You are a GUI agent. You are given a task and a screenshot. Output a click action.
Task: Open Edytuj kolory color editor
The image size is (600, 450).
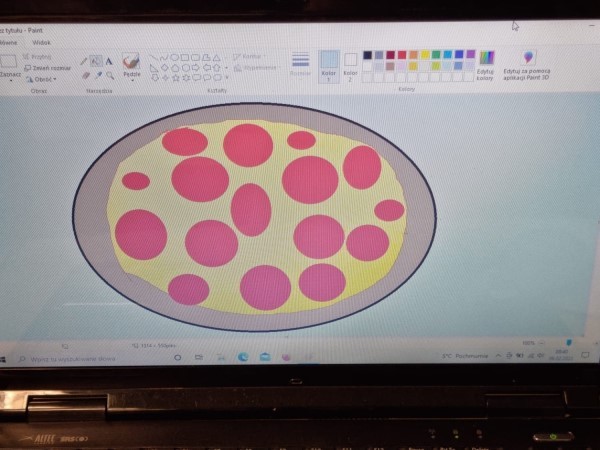pyautogui.click(x=485, y=65)
